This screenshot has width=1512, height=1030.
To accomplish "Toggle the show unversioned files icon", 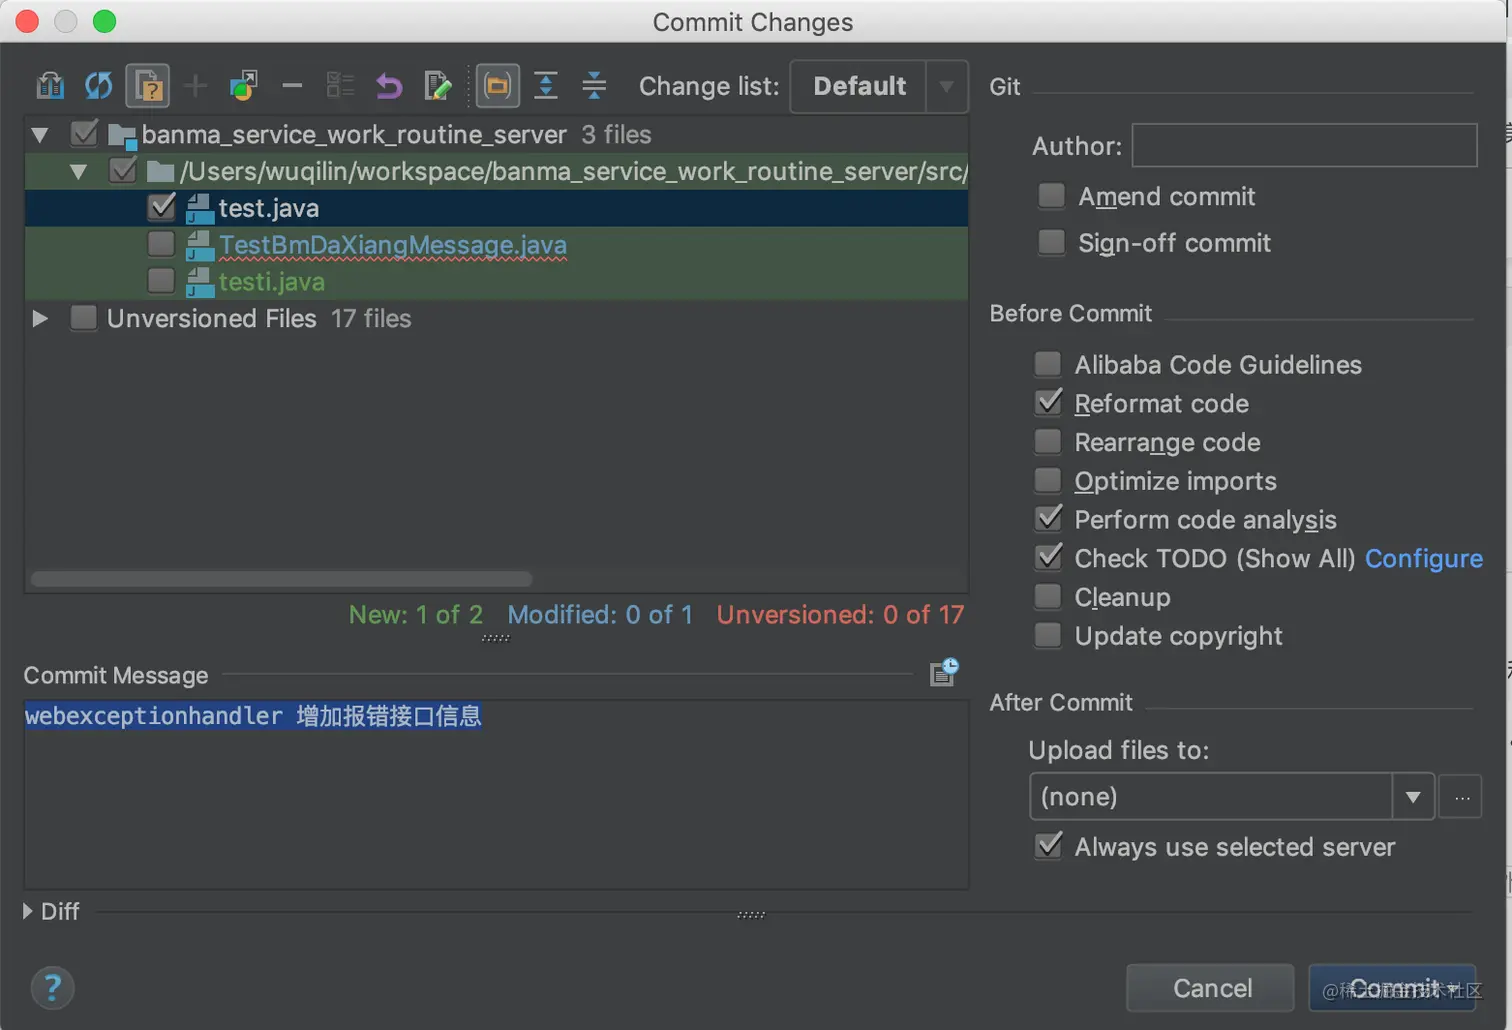I will coord(147,86).
